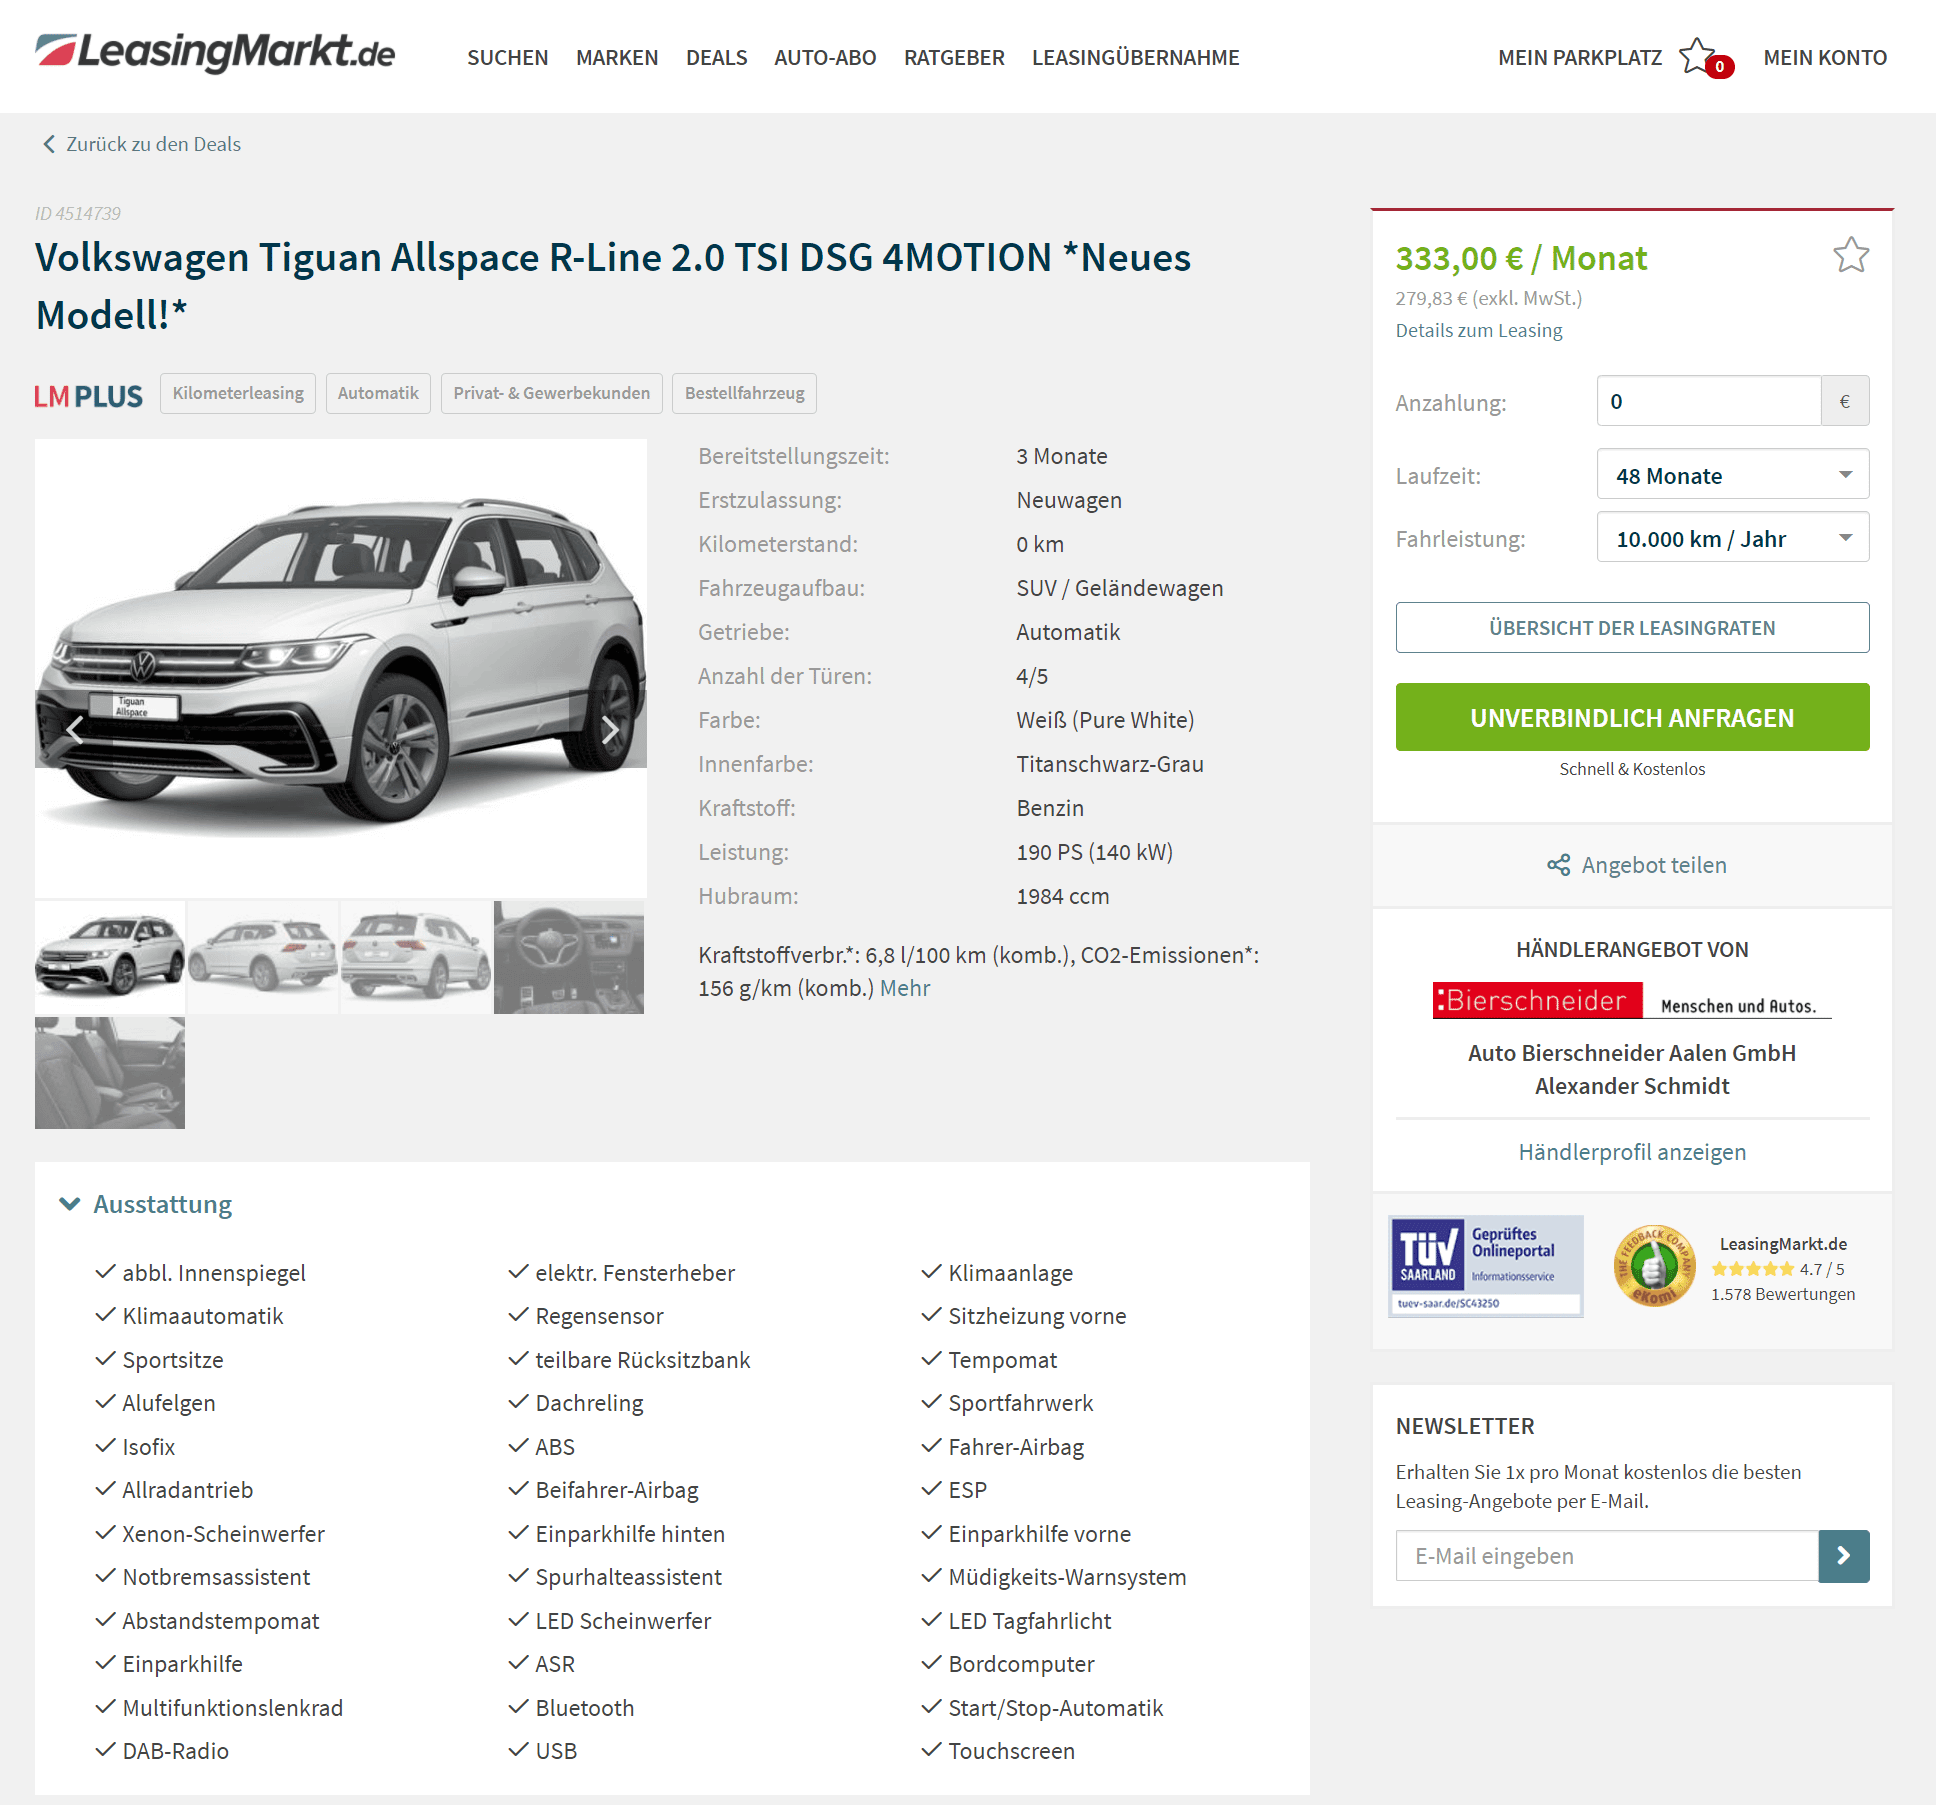Select the rear-side view car thumbnail

263,958
